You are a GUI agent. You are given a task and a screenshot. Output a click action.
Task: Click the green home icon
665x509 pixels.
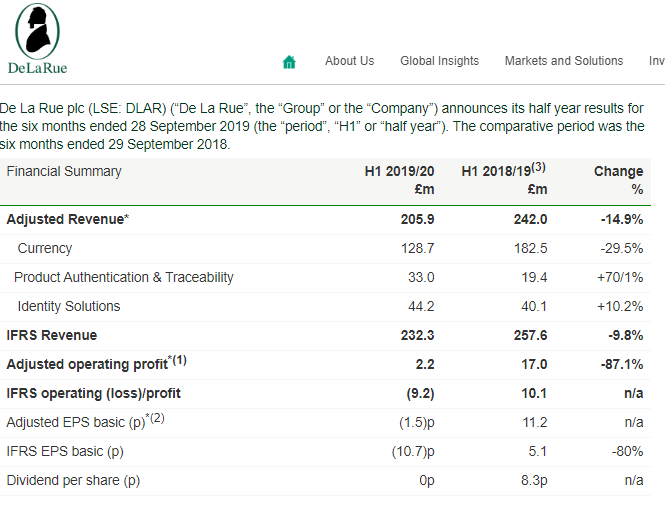290,62
